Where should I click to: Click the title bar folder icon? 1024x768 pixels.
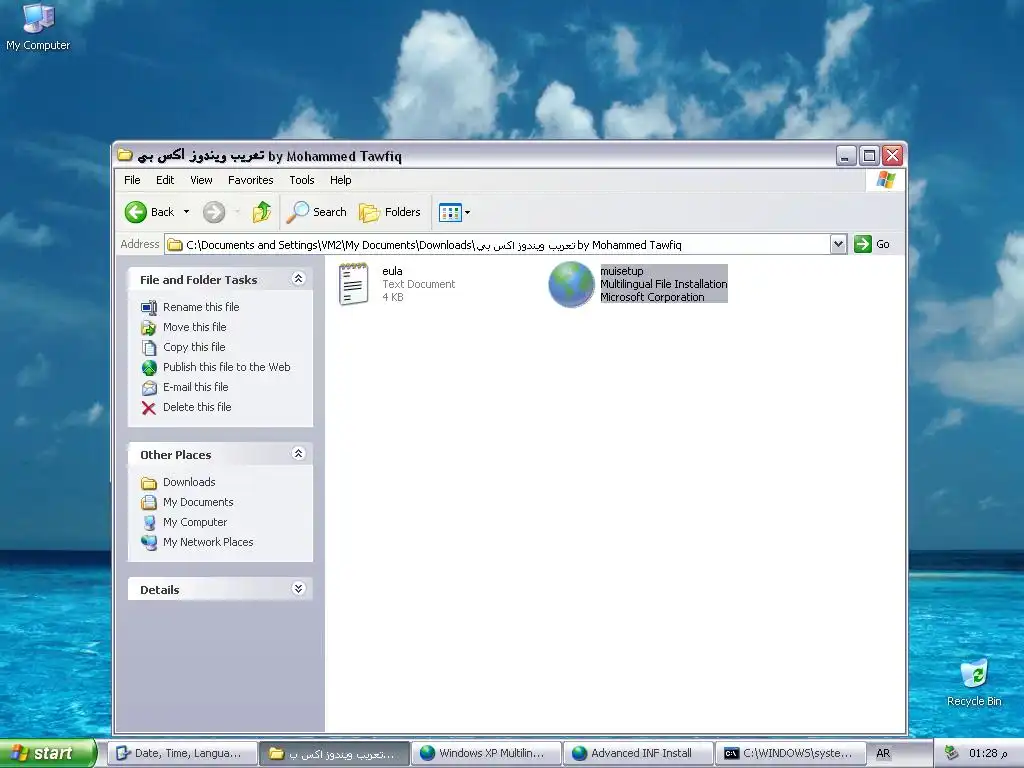click(125, 155)
